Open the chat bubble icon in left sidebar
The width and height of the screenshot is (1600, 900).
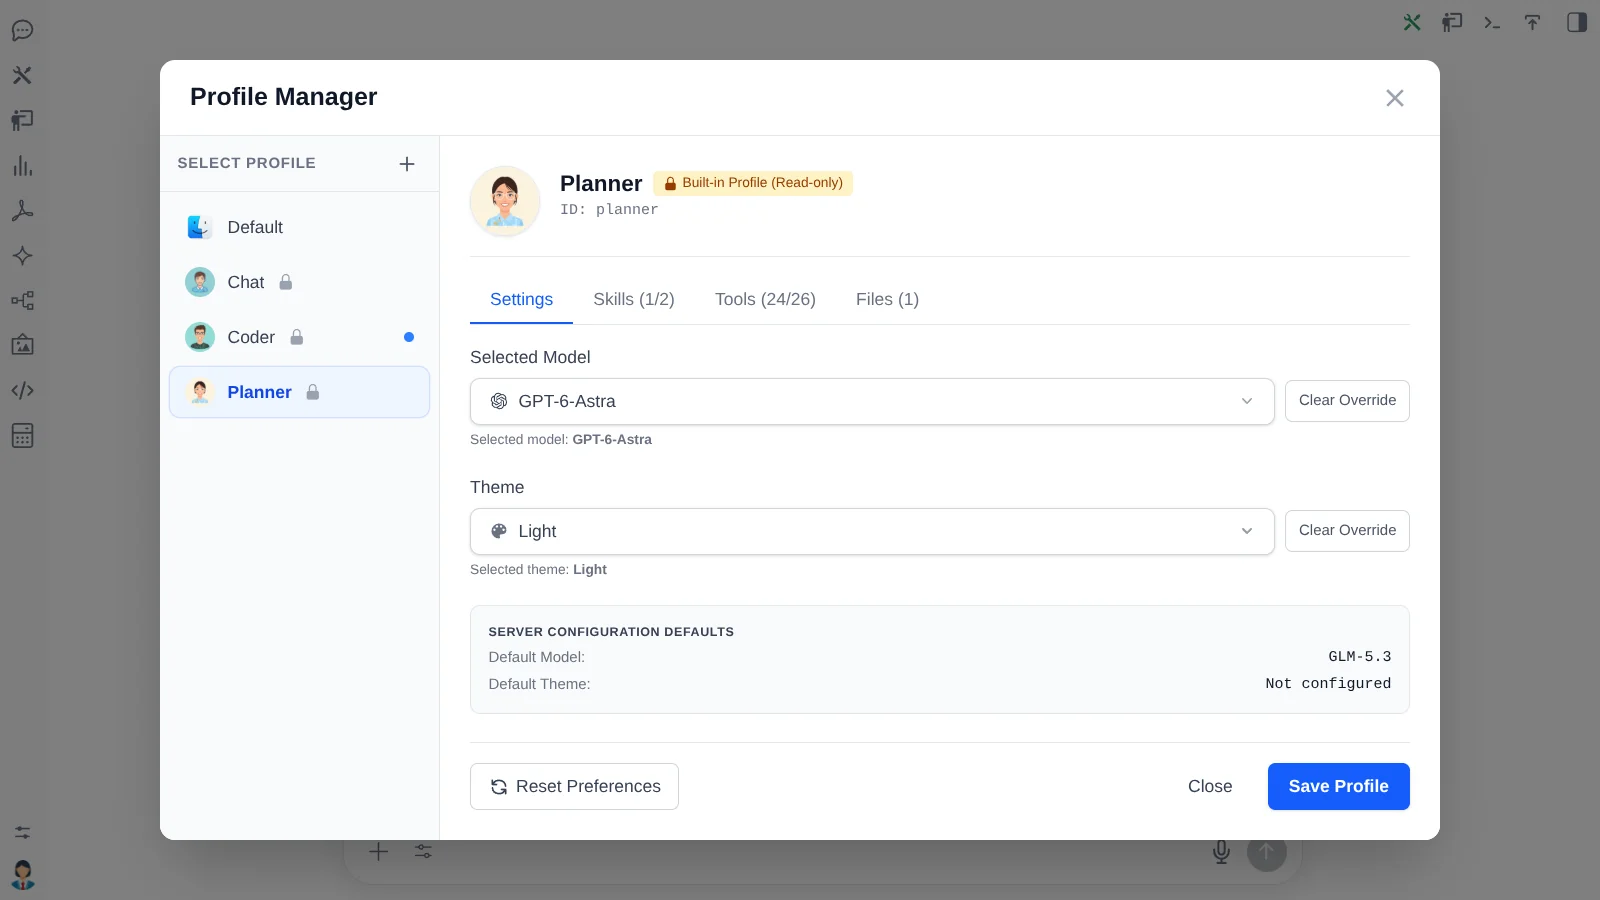[x=22, y=30]
